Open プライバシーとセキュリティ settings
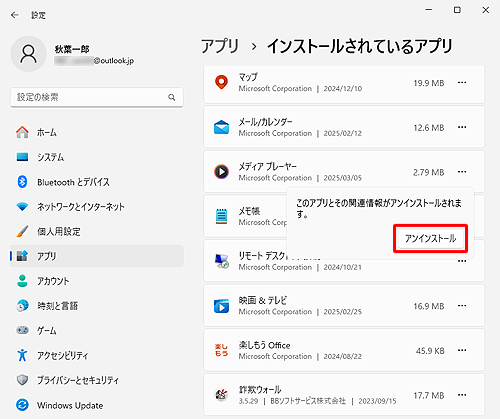The image size is (500, 419). [x=97, y=380]
